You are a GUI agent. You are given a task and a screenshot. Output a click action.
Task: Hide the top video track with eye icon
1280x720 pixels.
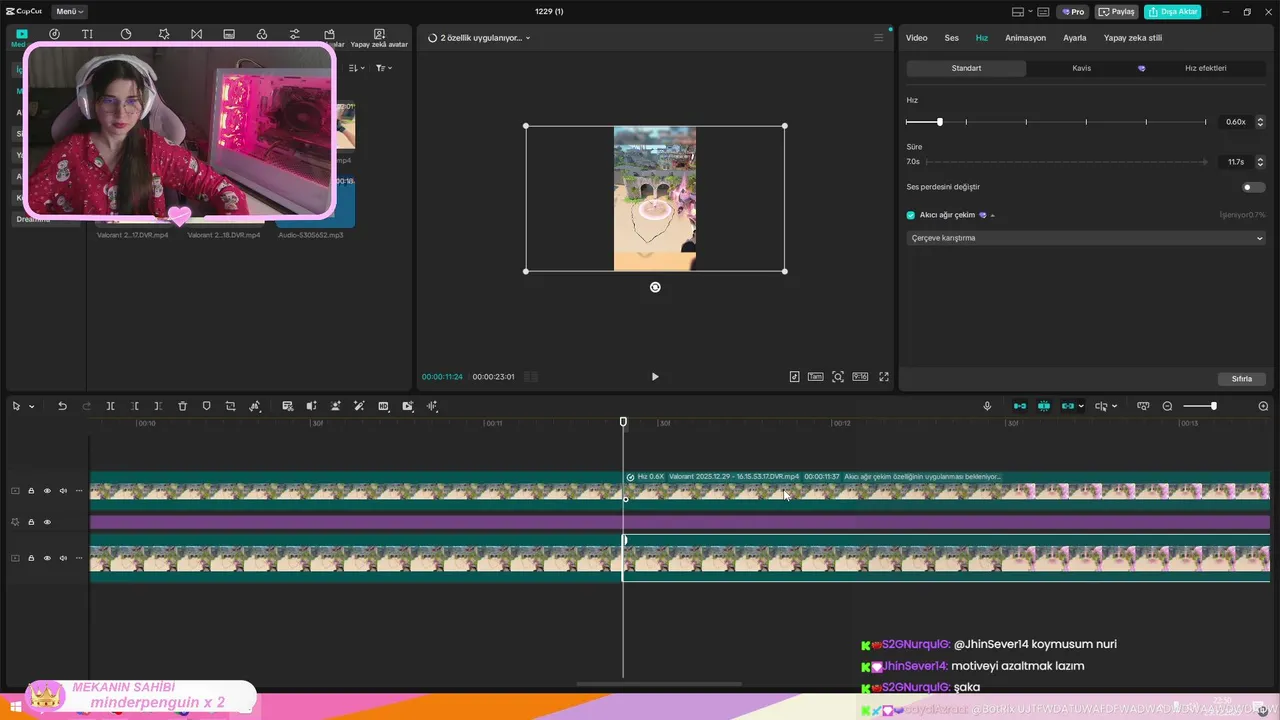click(x=47, y=491)
